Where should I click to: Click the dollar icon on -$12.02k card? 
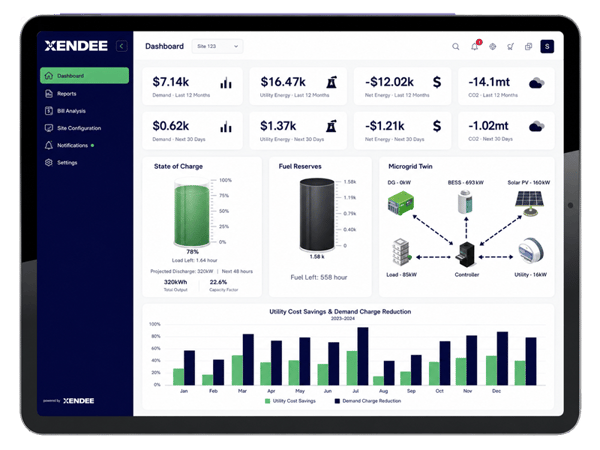(x=437, y=82)
